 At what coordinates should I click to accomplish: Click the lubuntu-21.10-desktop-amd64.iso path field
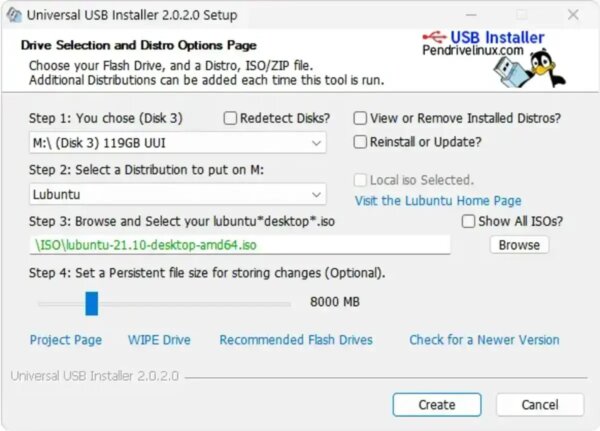click(240, 245)
